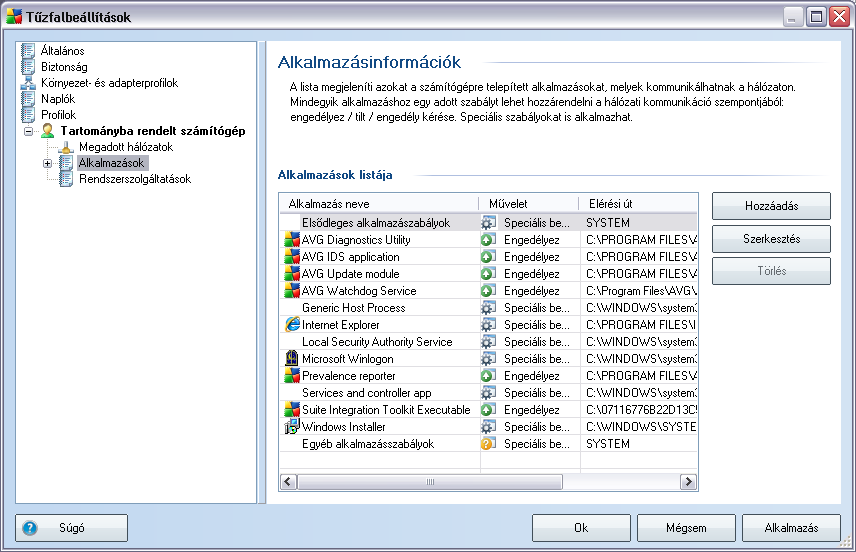
Task: Select the Egyéb alkalmazásszabályok row
Action: click(489, 444)
